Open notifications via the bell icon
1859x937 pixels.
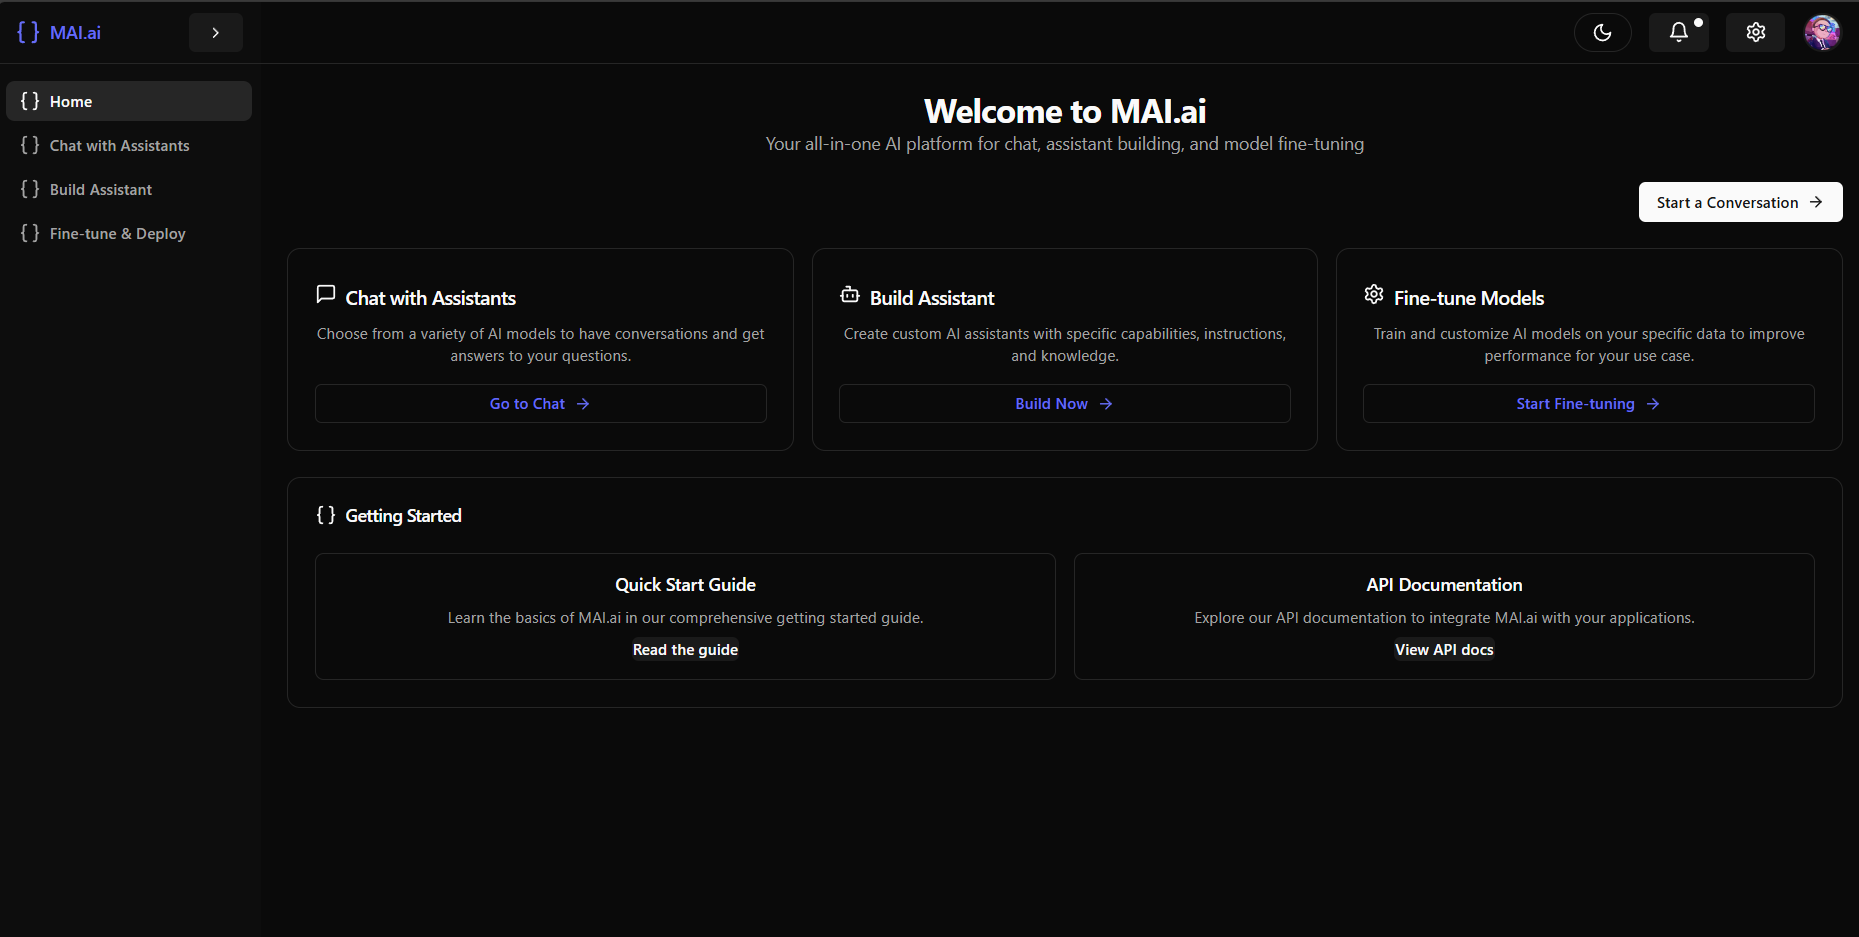[x=1678, y=32]
